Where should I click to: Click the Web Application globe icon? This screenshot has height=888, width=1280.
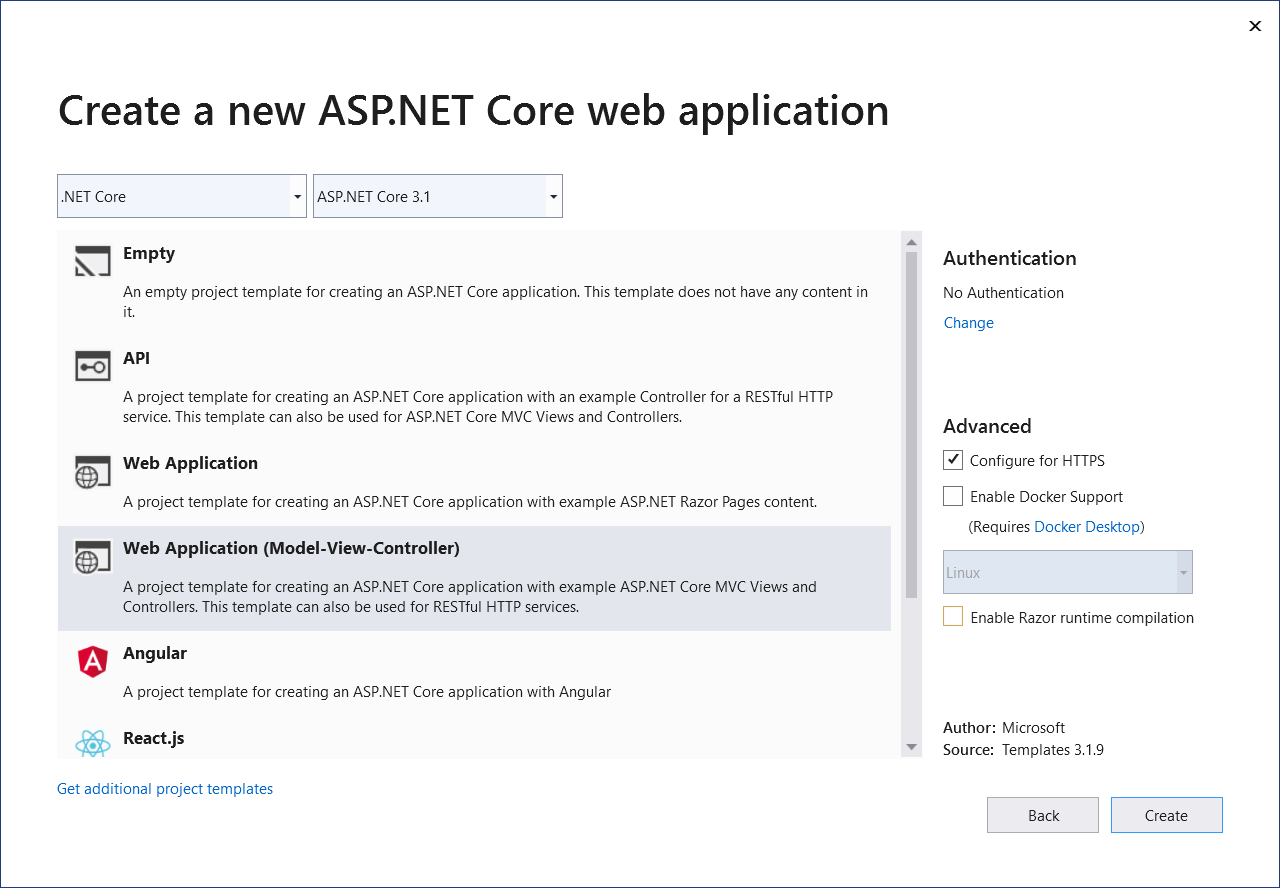tap(92, 471)
